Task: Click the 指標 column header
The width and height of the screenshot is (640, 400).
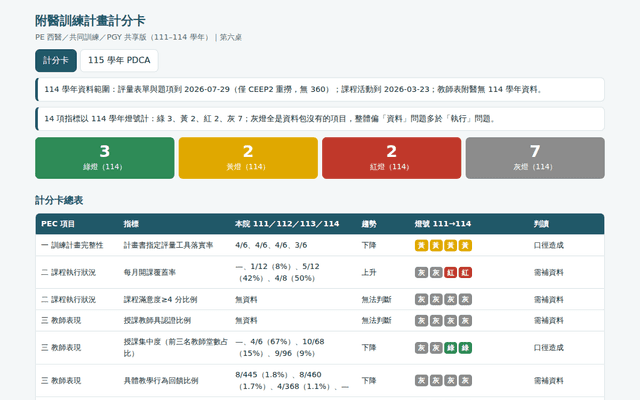Action: click(x=131, y=224)
